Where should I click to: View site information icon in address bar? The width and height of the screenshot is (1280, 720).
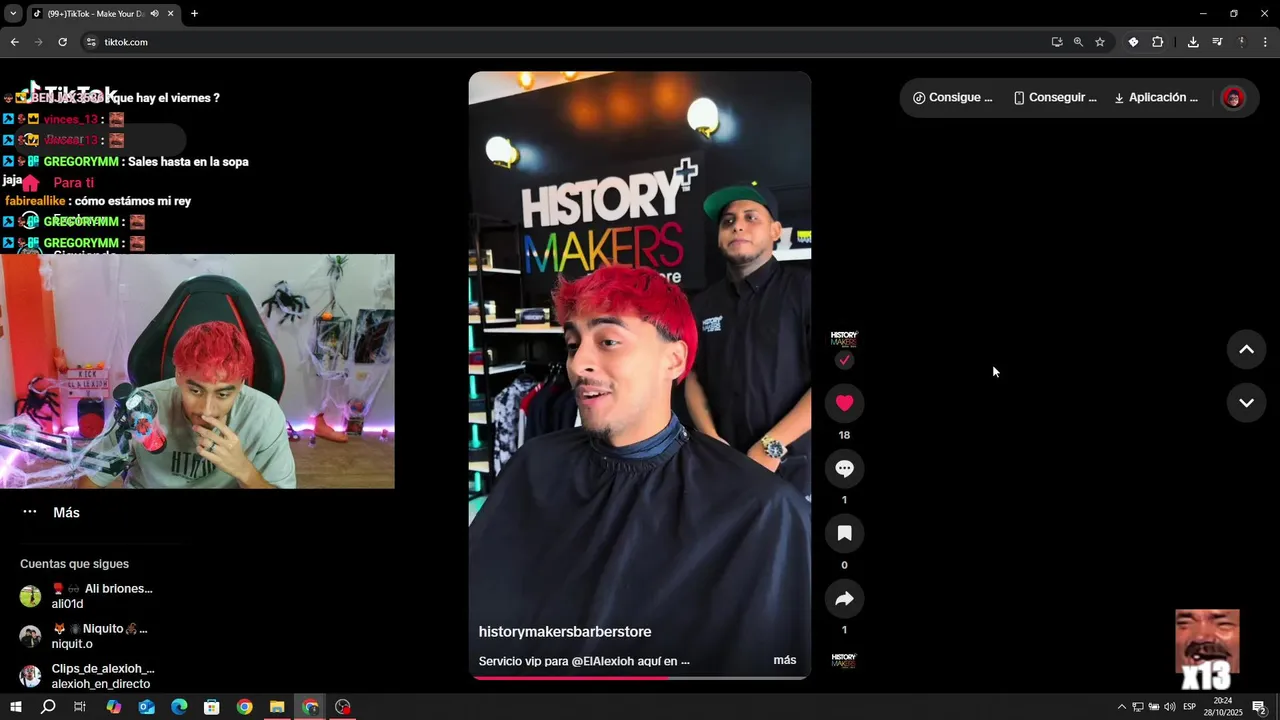(91, 42)
